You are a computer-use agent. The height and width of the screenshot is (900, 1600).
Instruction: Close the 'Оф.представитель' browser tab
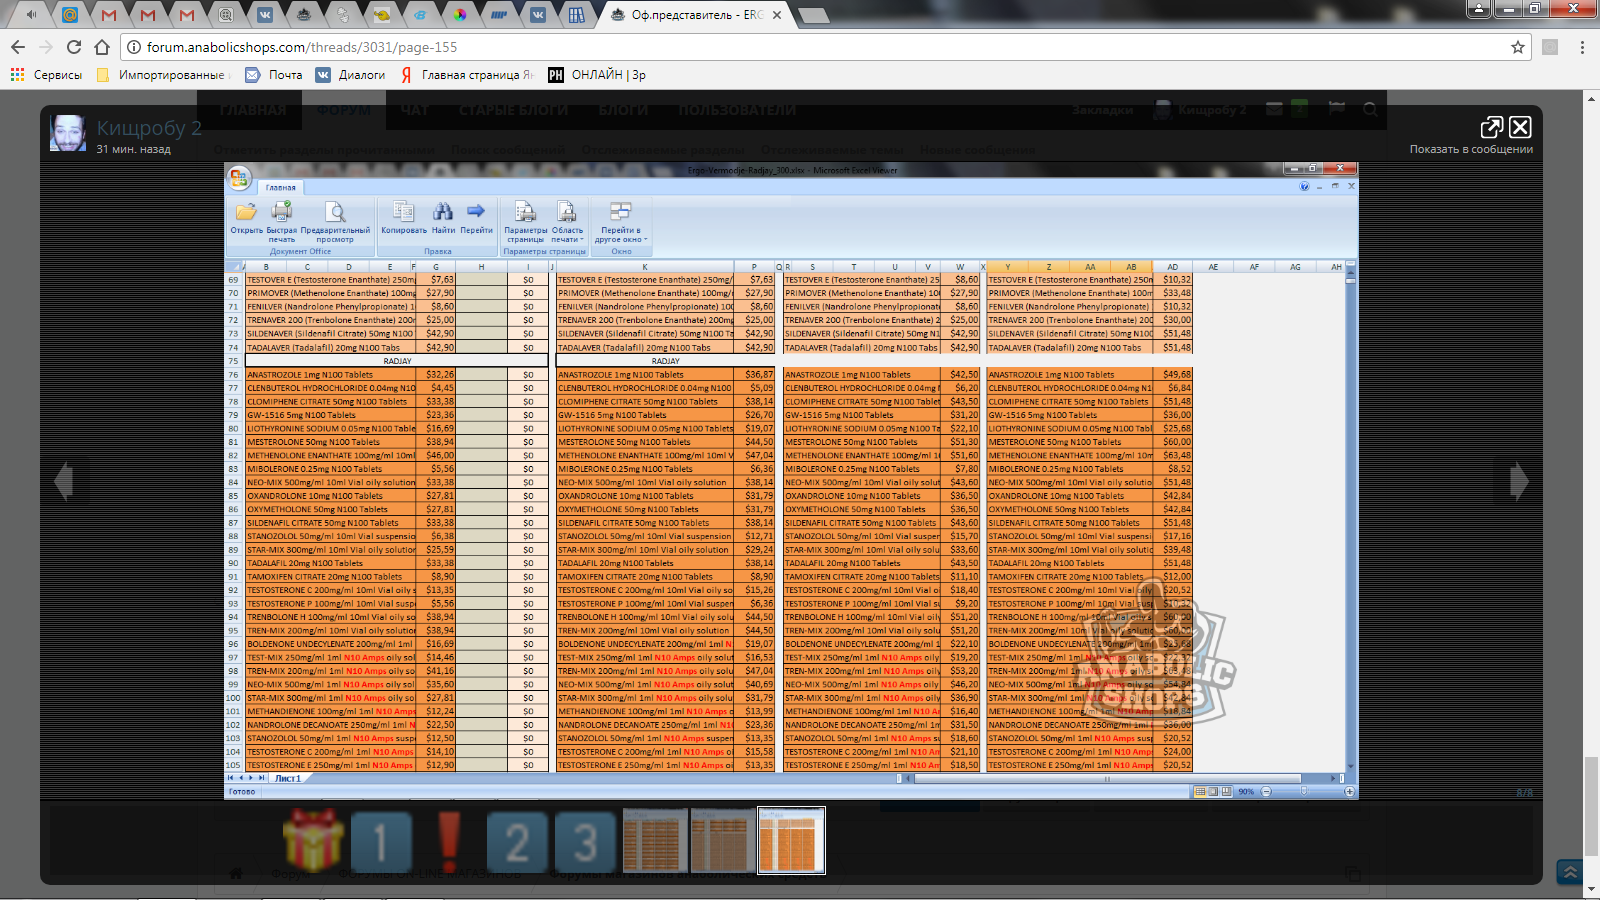[x=777, y=15]
